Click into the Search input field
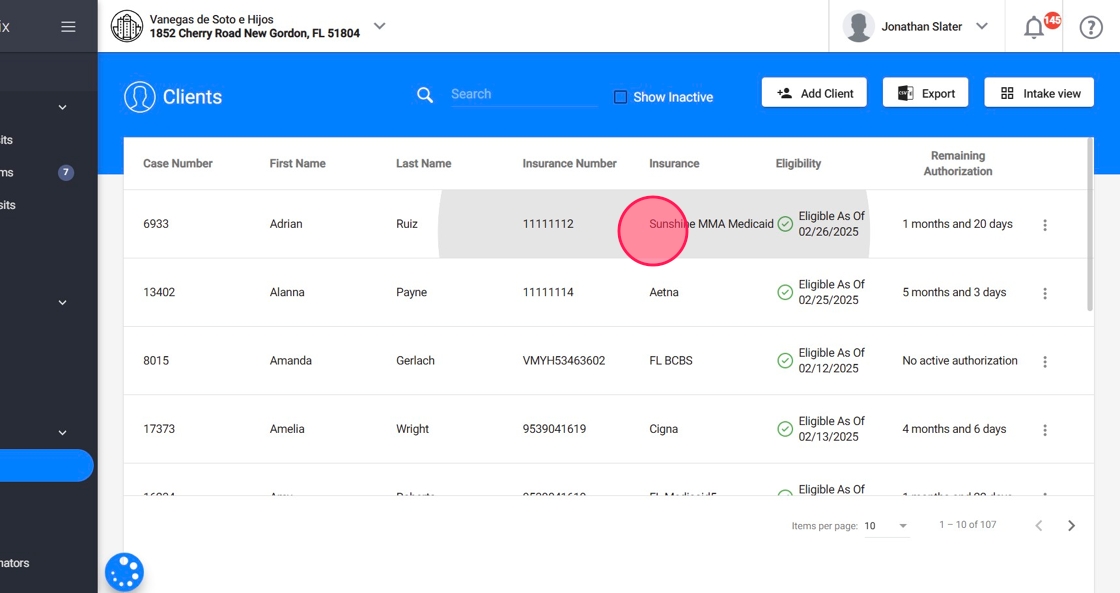This screenshot has height=593, width=1120. (x=522, y=94)
